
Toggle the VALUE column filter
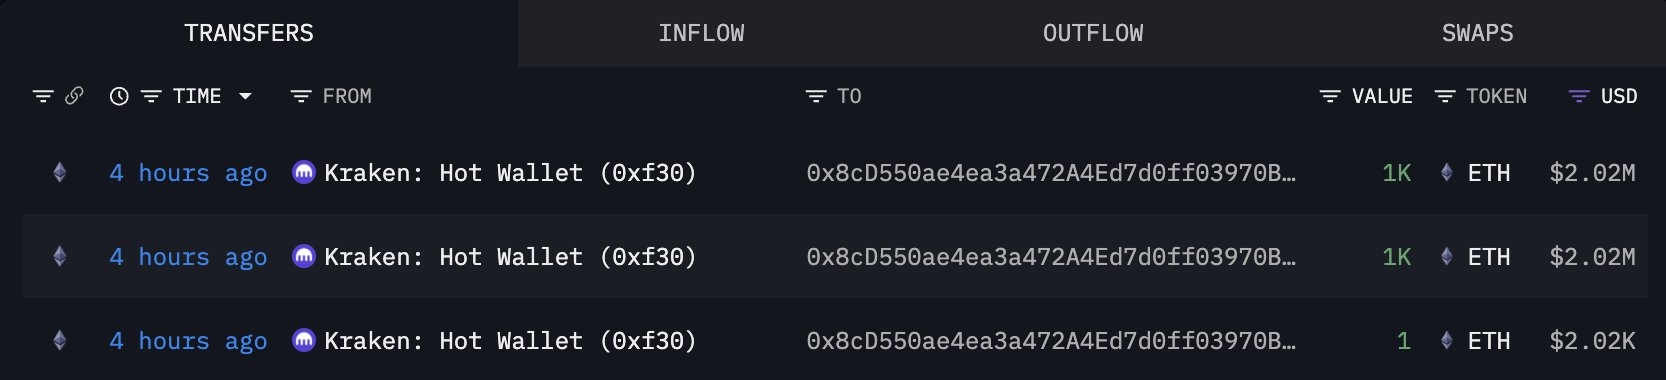click(1330, 96)
